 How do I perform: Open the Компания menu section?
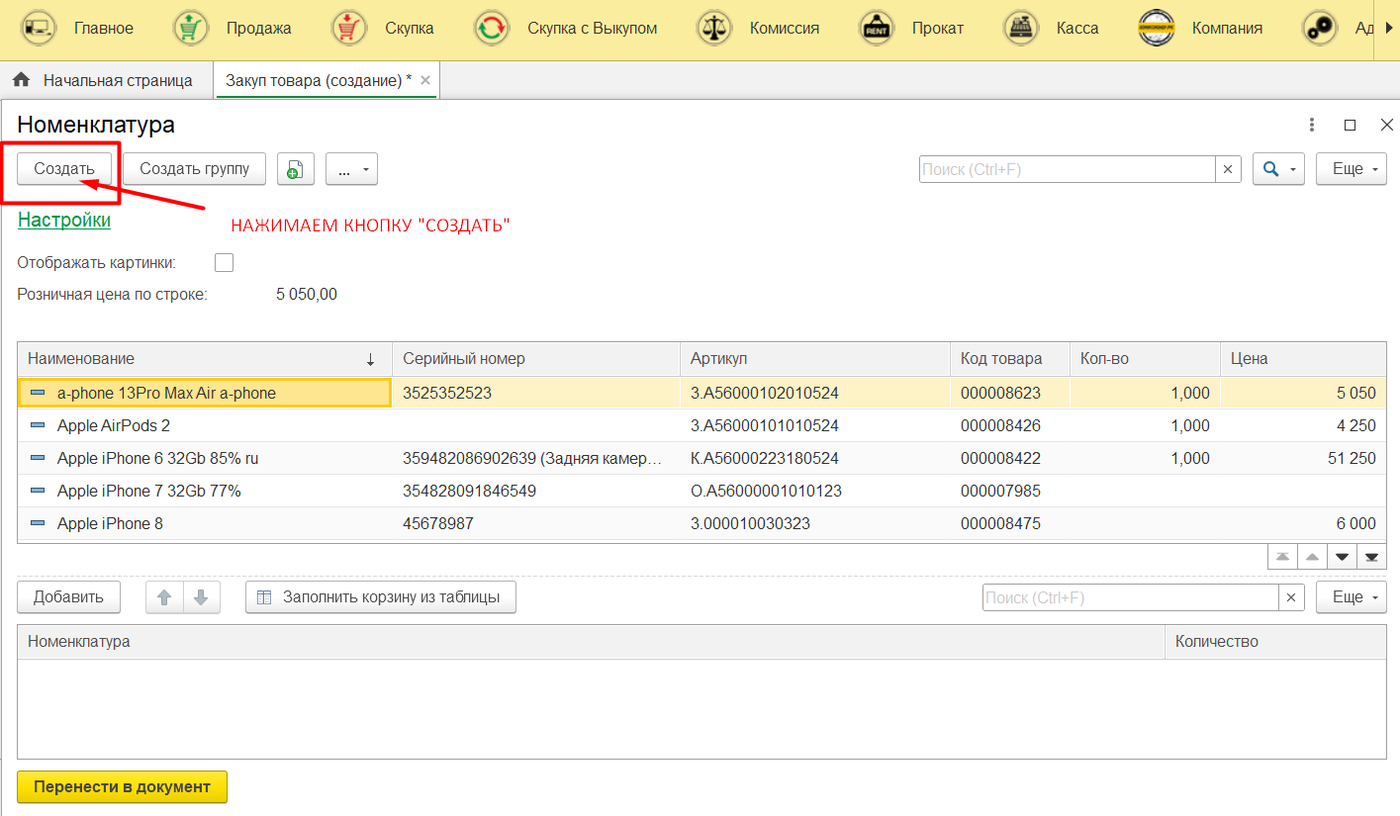[1227, 28]
